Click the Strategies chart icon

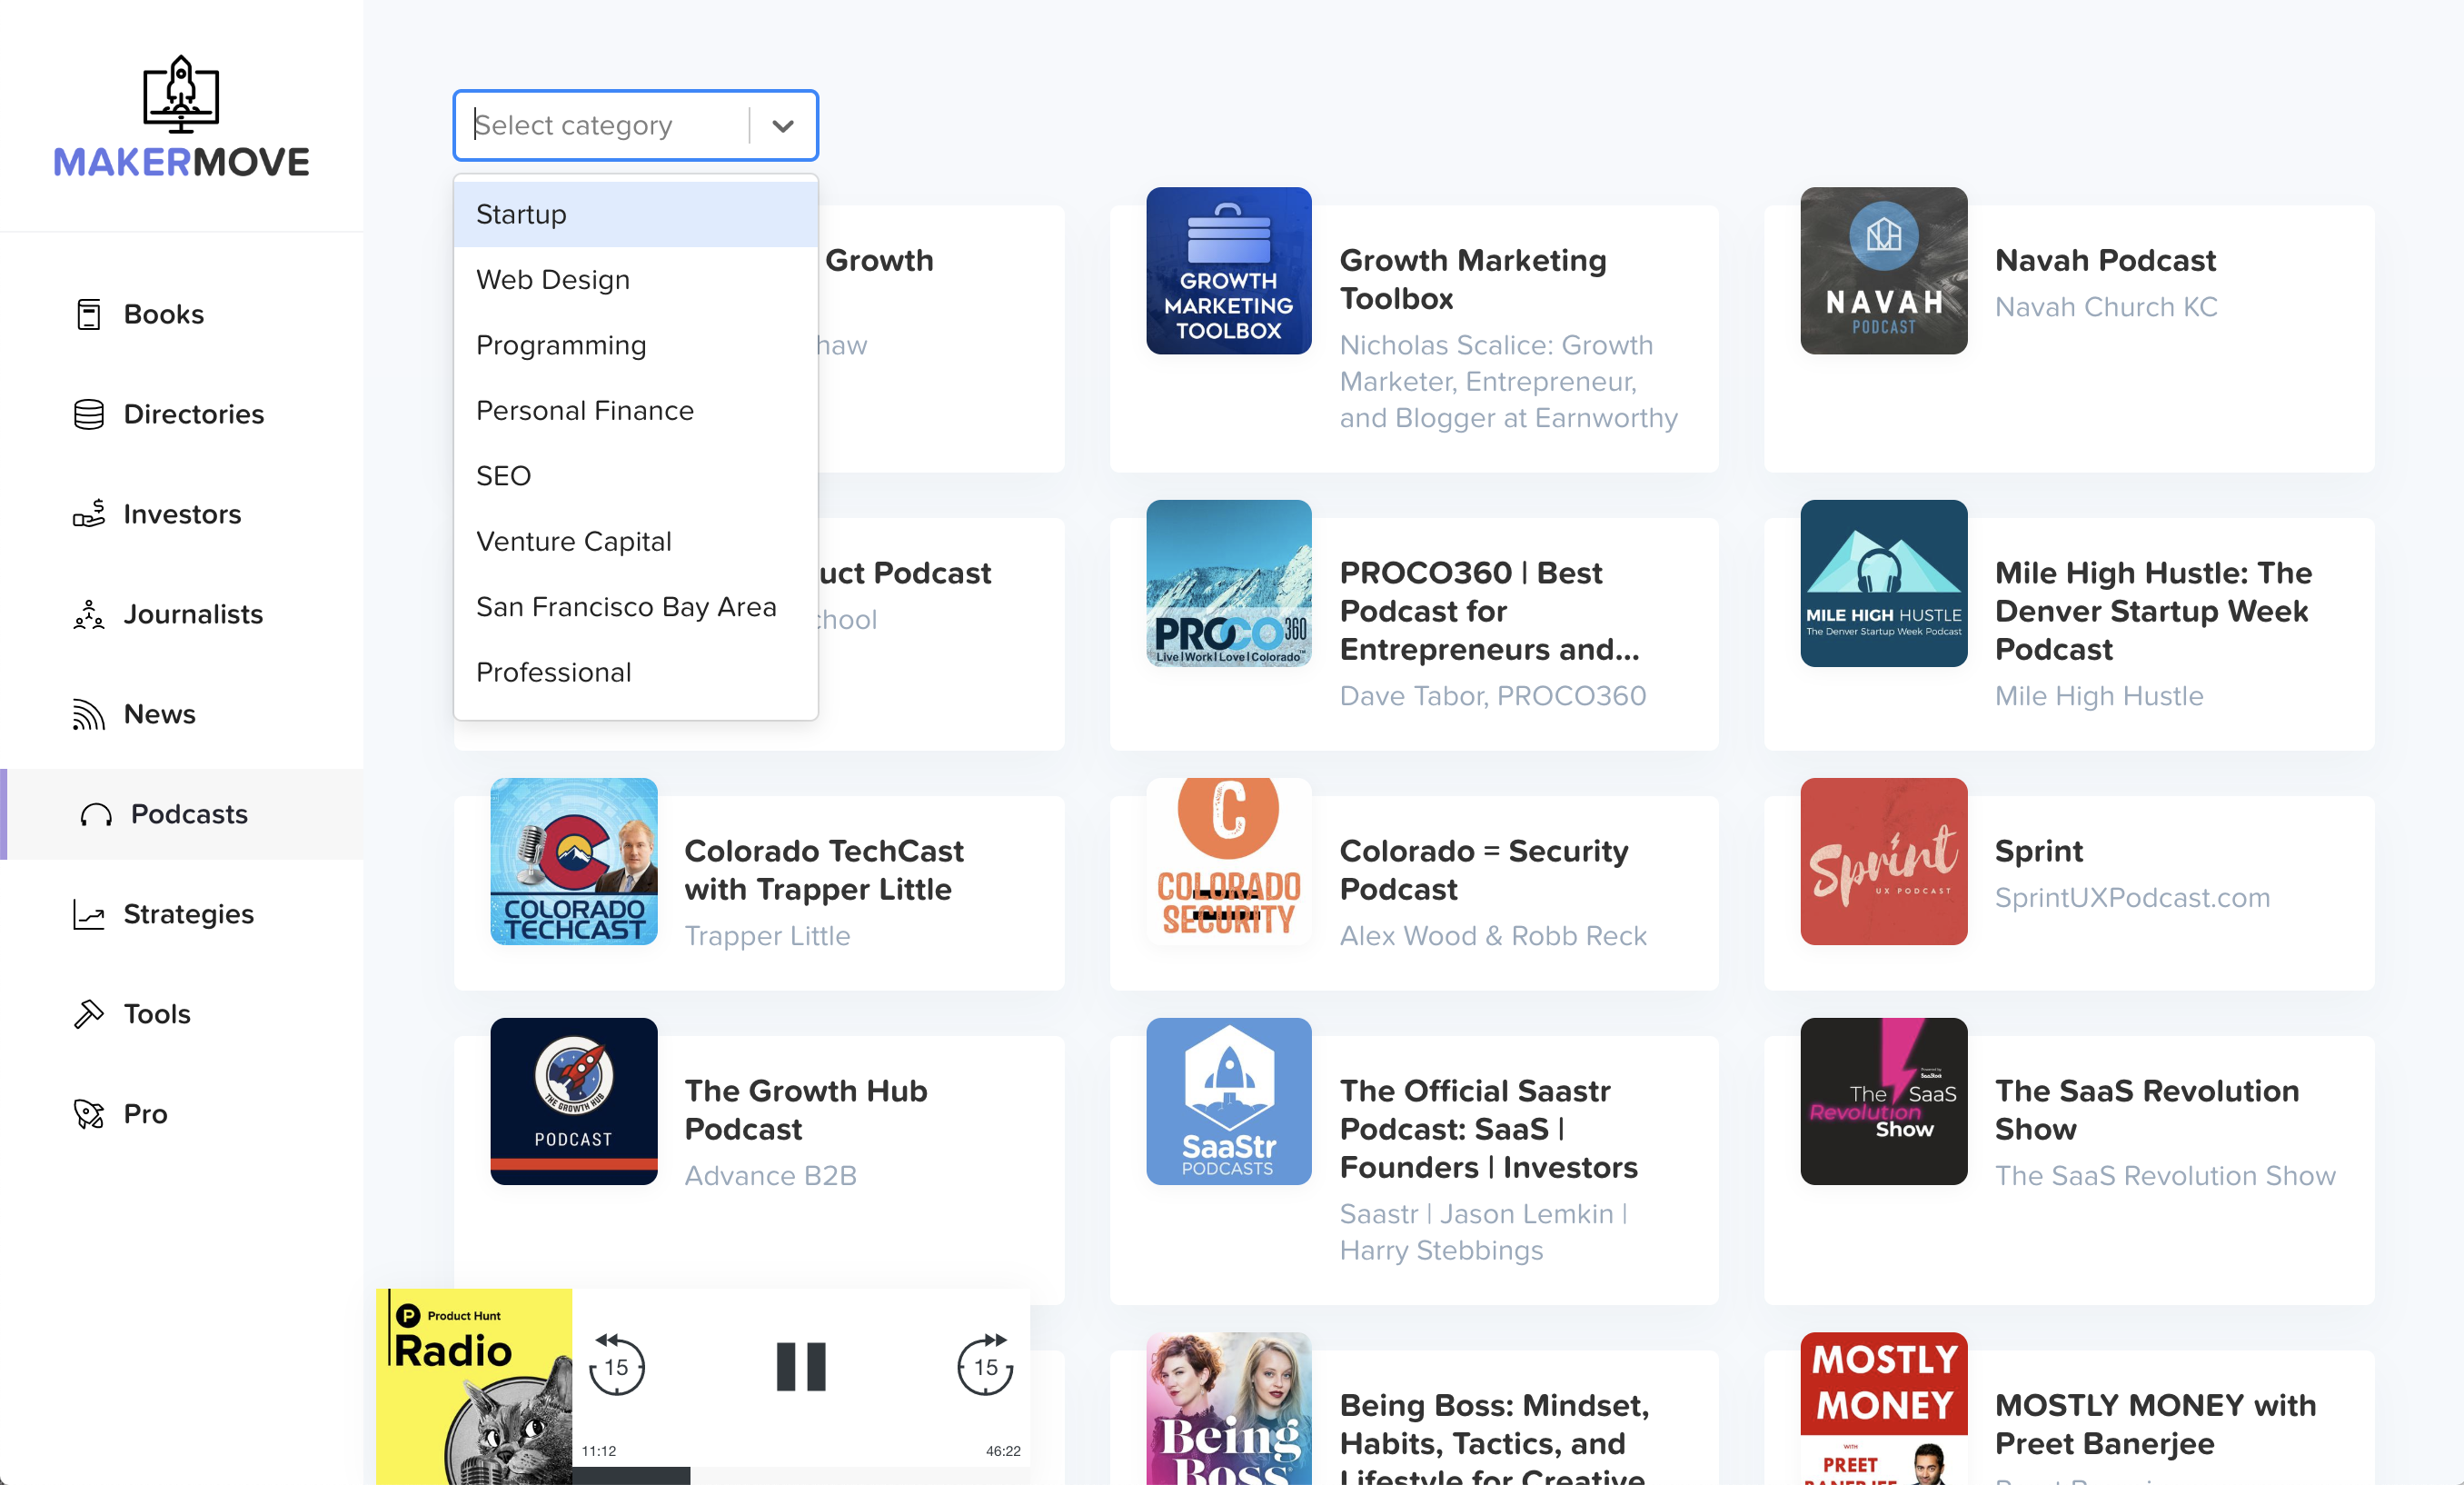(88, 914)
